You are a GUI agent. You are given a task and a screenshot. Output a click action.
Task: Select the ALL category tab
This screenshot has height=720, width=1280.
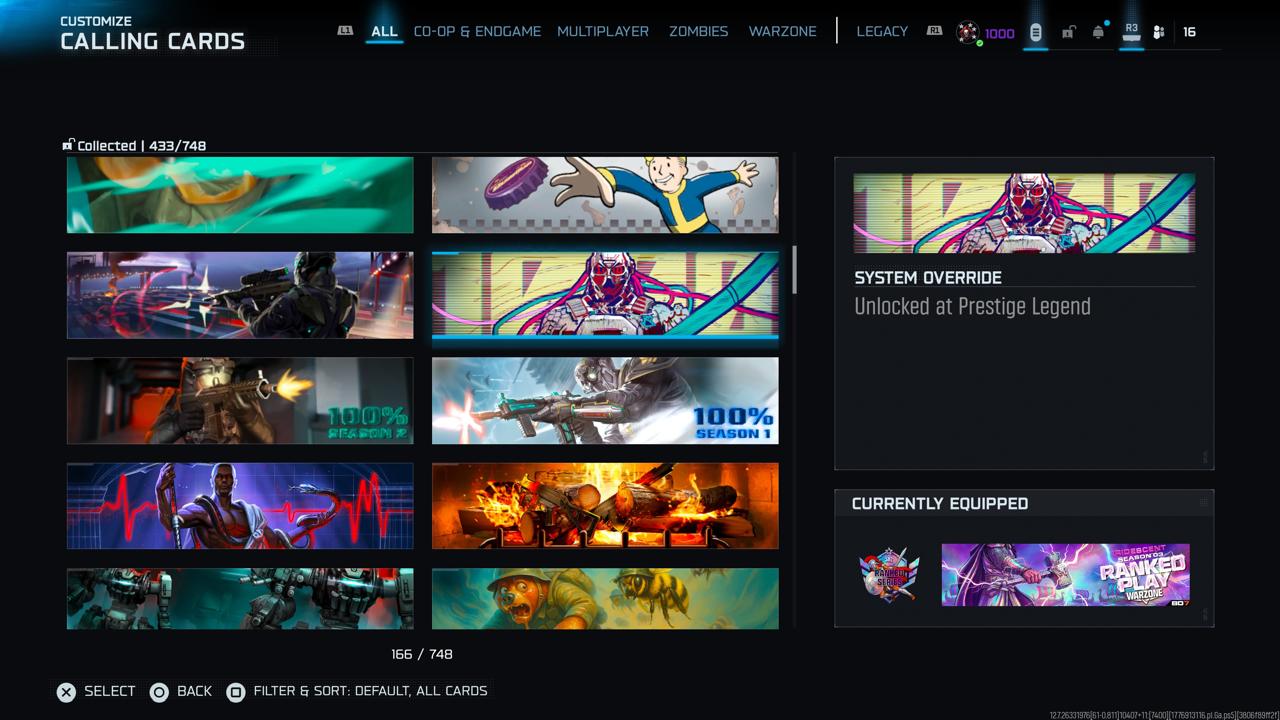[x=384, y=31]
